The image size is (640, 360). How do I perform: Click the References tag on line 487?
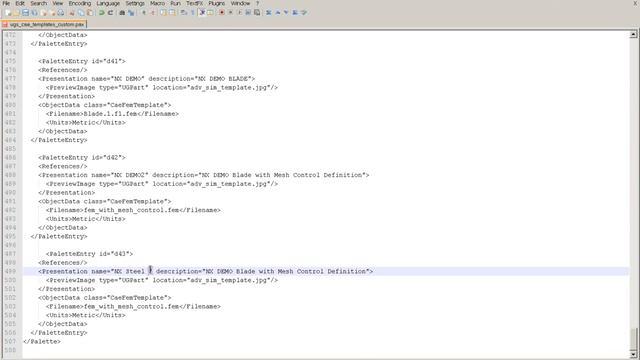63,167
